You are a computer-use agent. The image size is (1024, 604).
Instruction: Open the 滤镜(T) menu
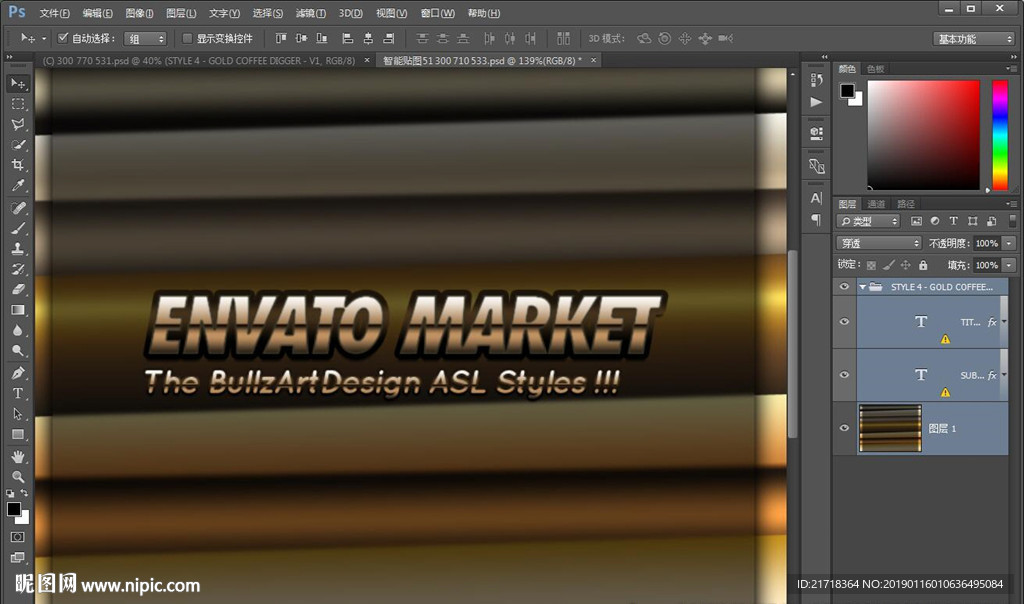310,13
